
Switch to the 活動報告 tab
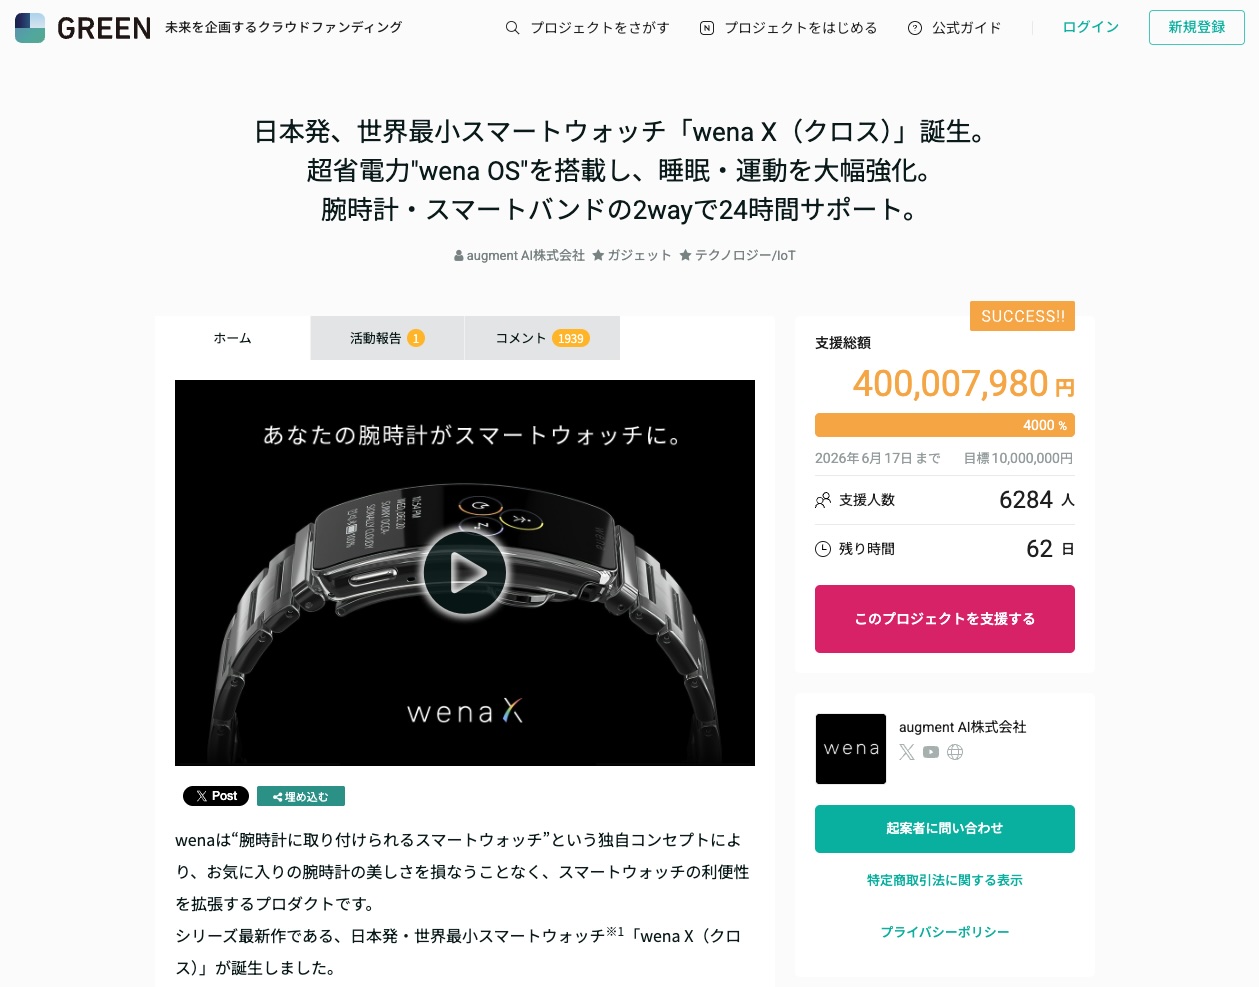pos(387,338)
